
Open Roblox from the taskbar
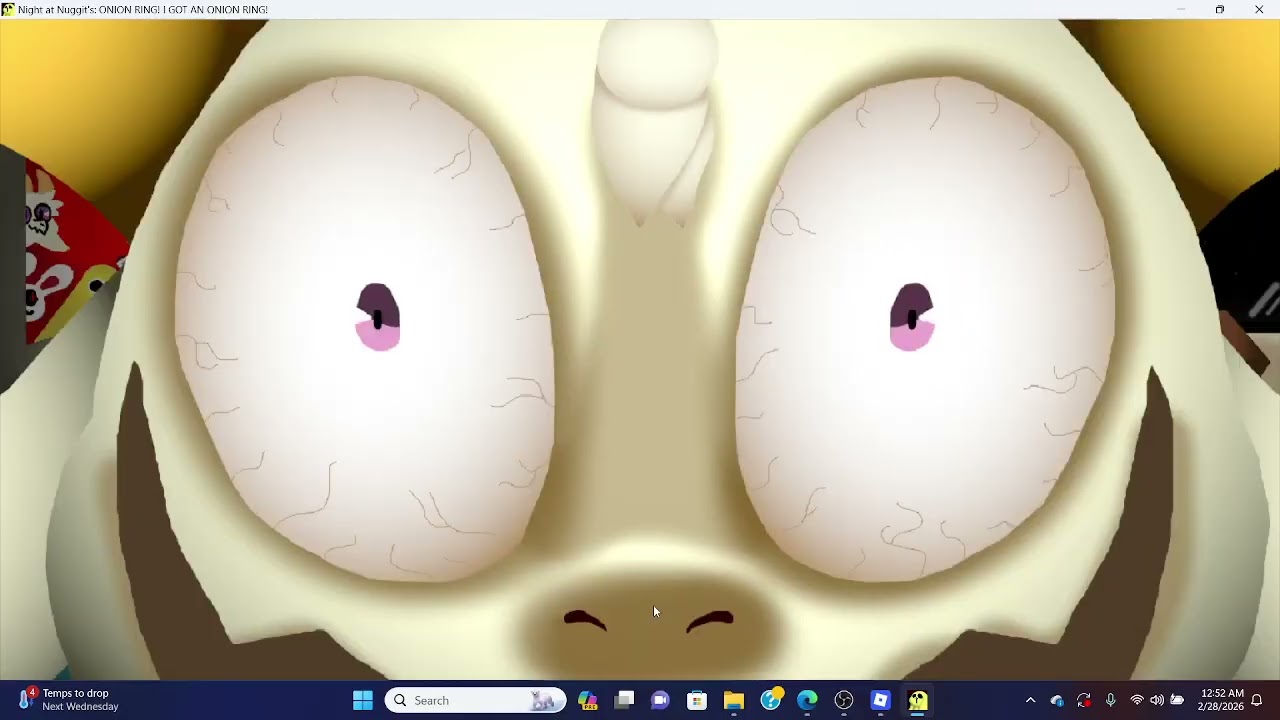pyautogui.click(x=881, y=700)
